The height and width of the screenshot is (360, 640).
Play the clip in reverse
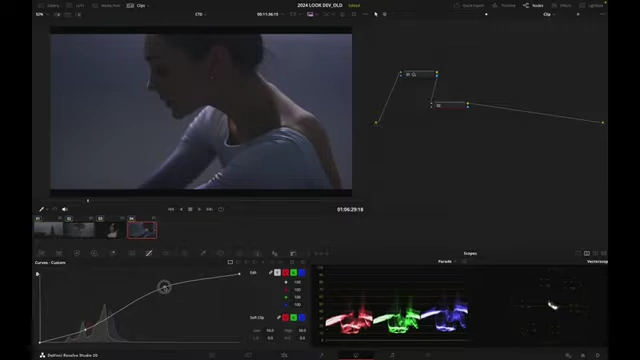click(181, 209)
